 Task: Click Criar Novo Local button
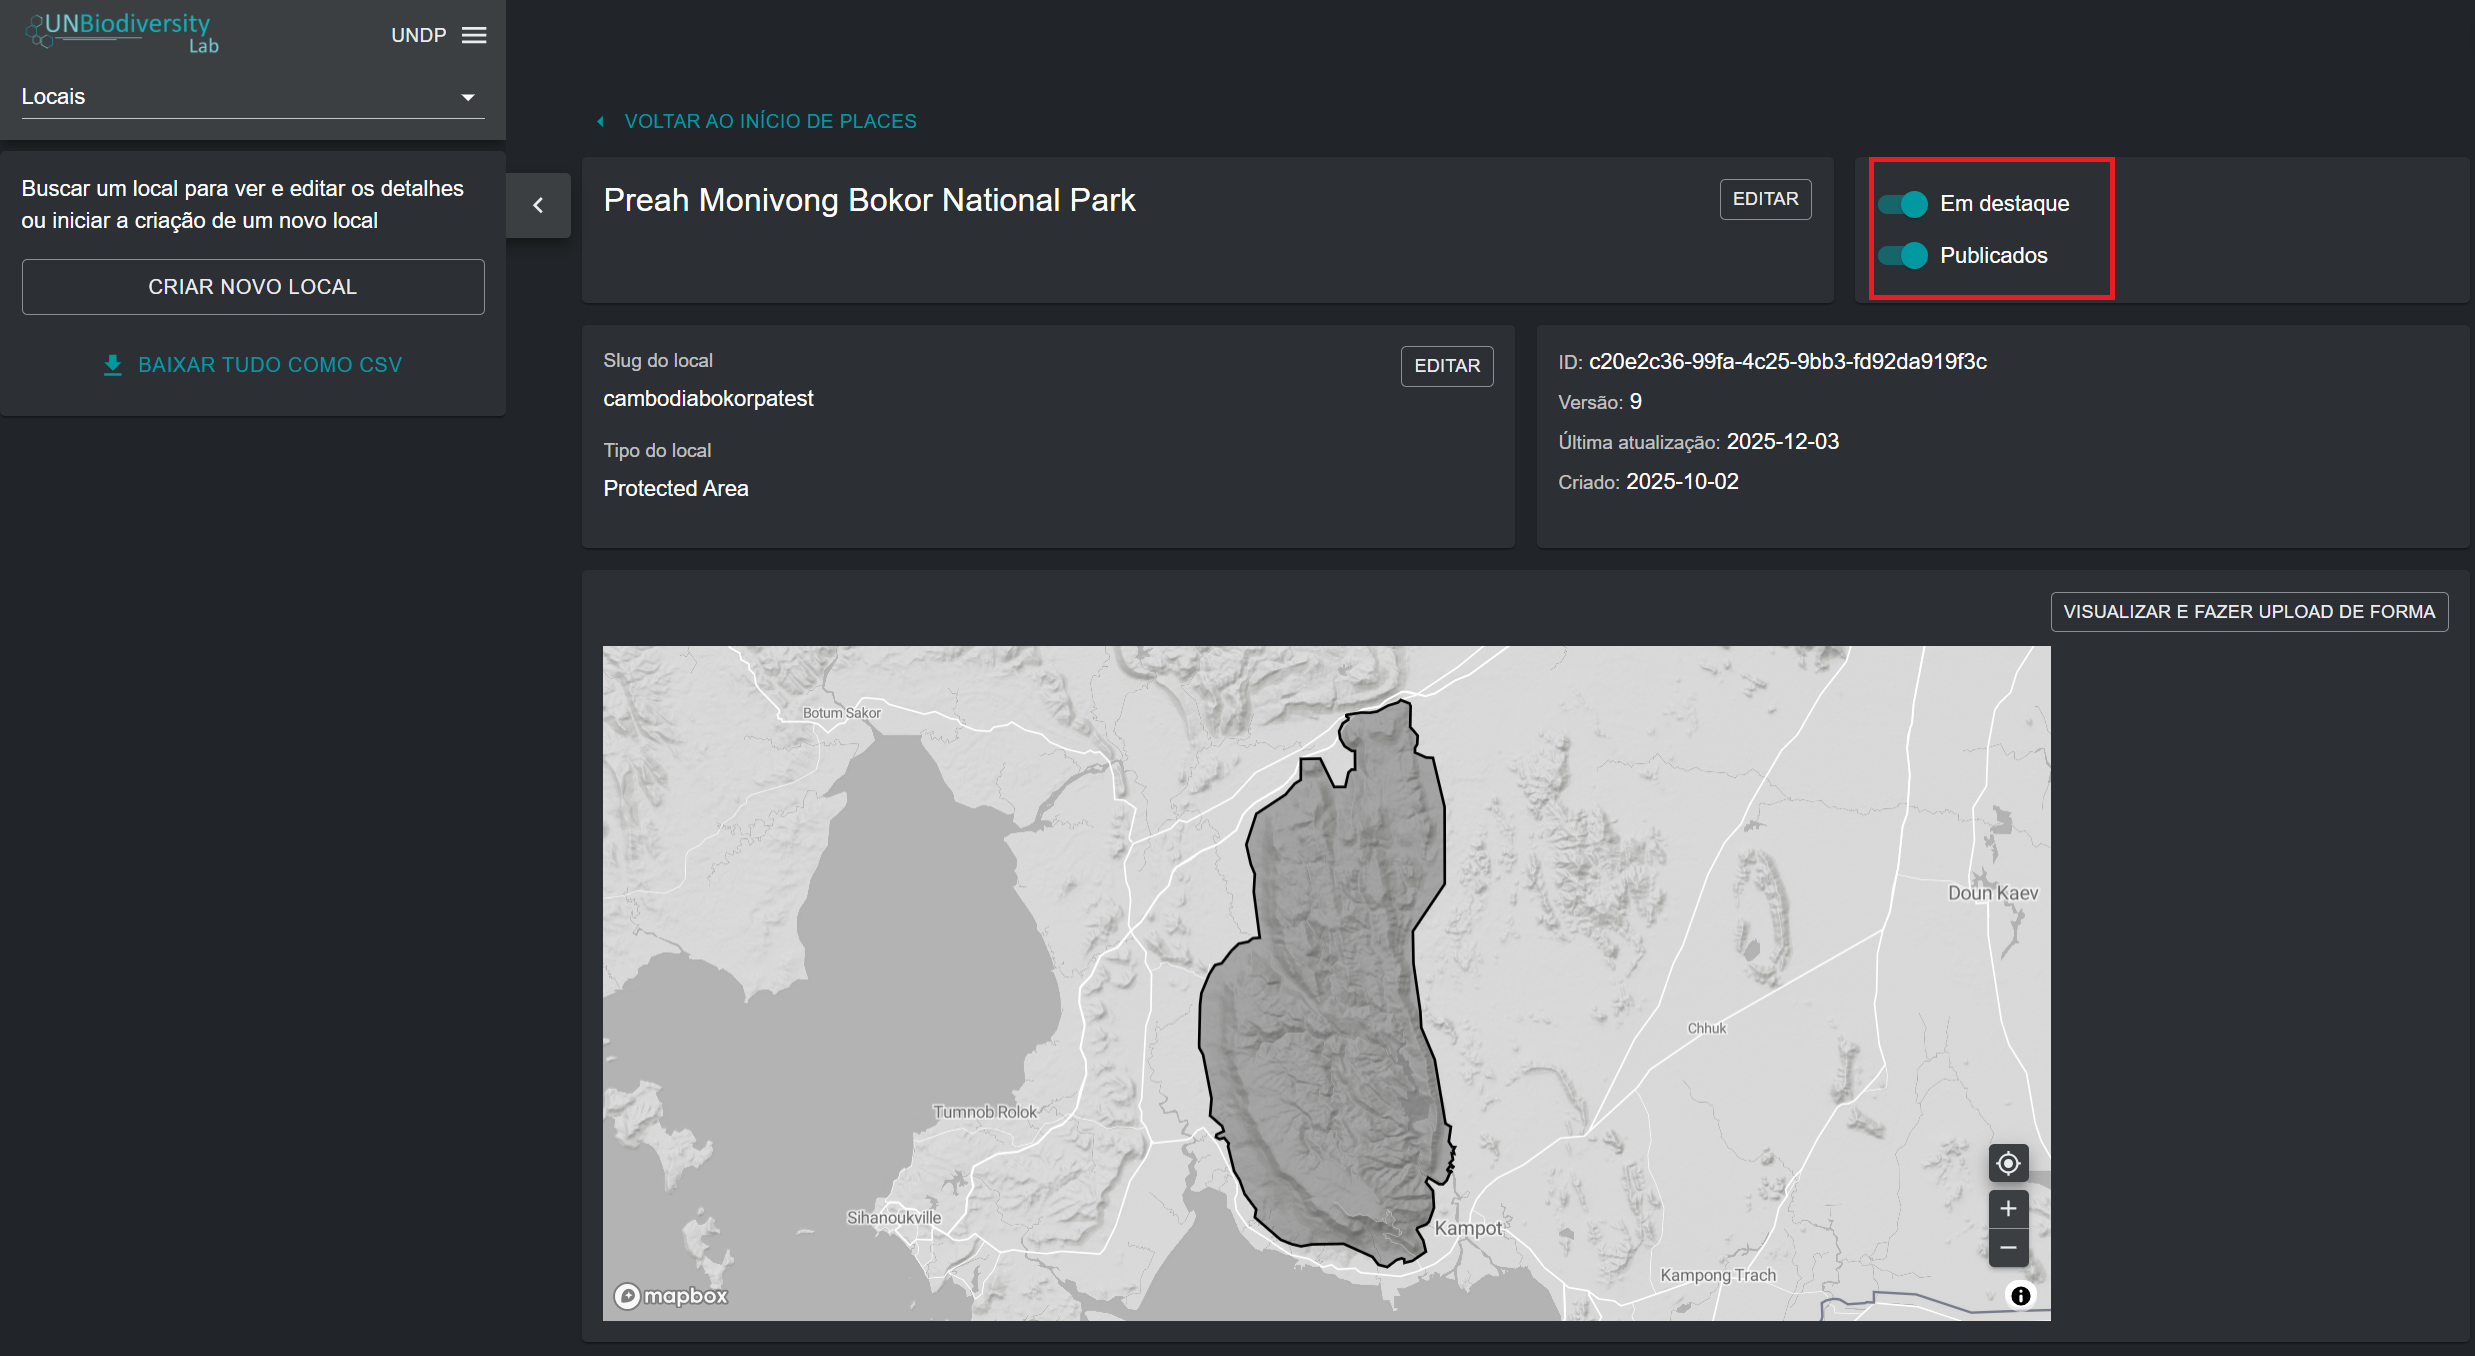tap(252, 287)
